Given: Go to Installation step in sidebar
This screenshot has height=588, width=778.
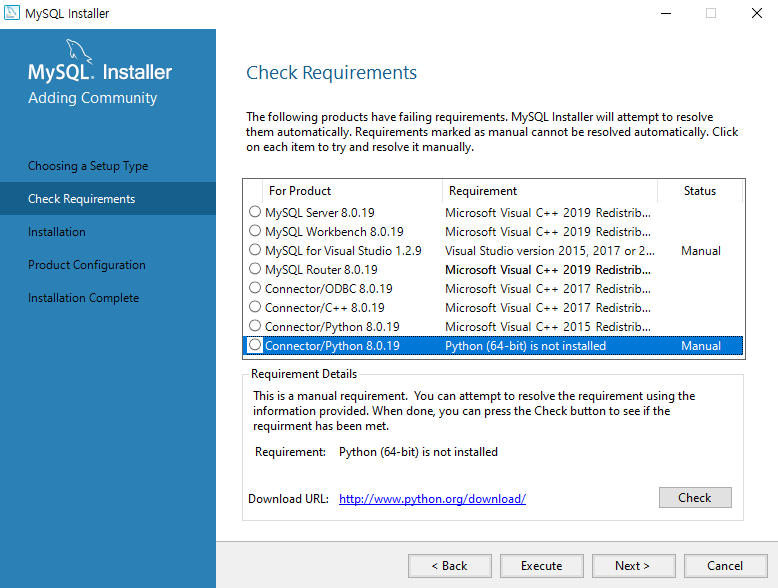Looking at the screenshot, I should click(x=57, y=232).
